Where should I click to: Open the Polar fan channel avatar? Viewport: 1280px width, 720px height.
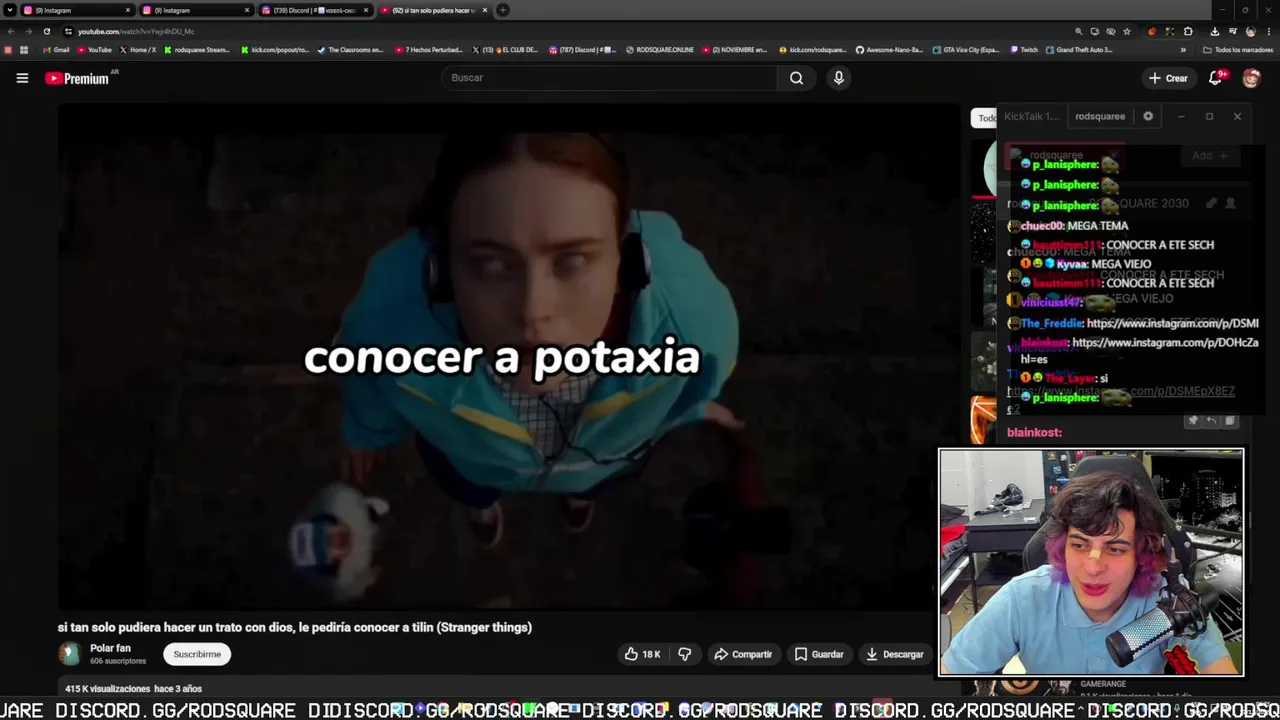[x=69, y=654]
